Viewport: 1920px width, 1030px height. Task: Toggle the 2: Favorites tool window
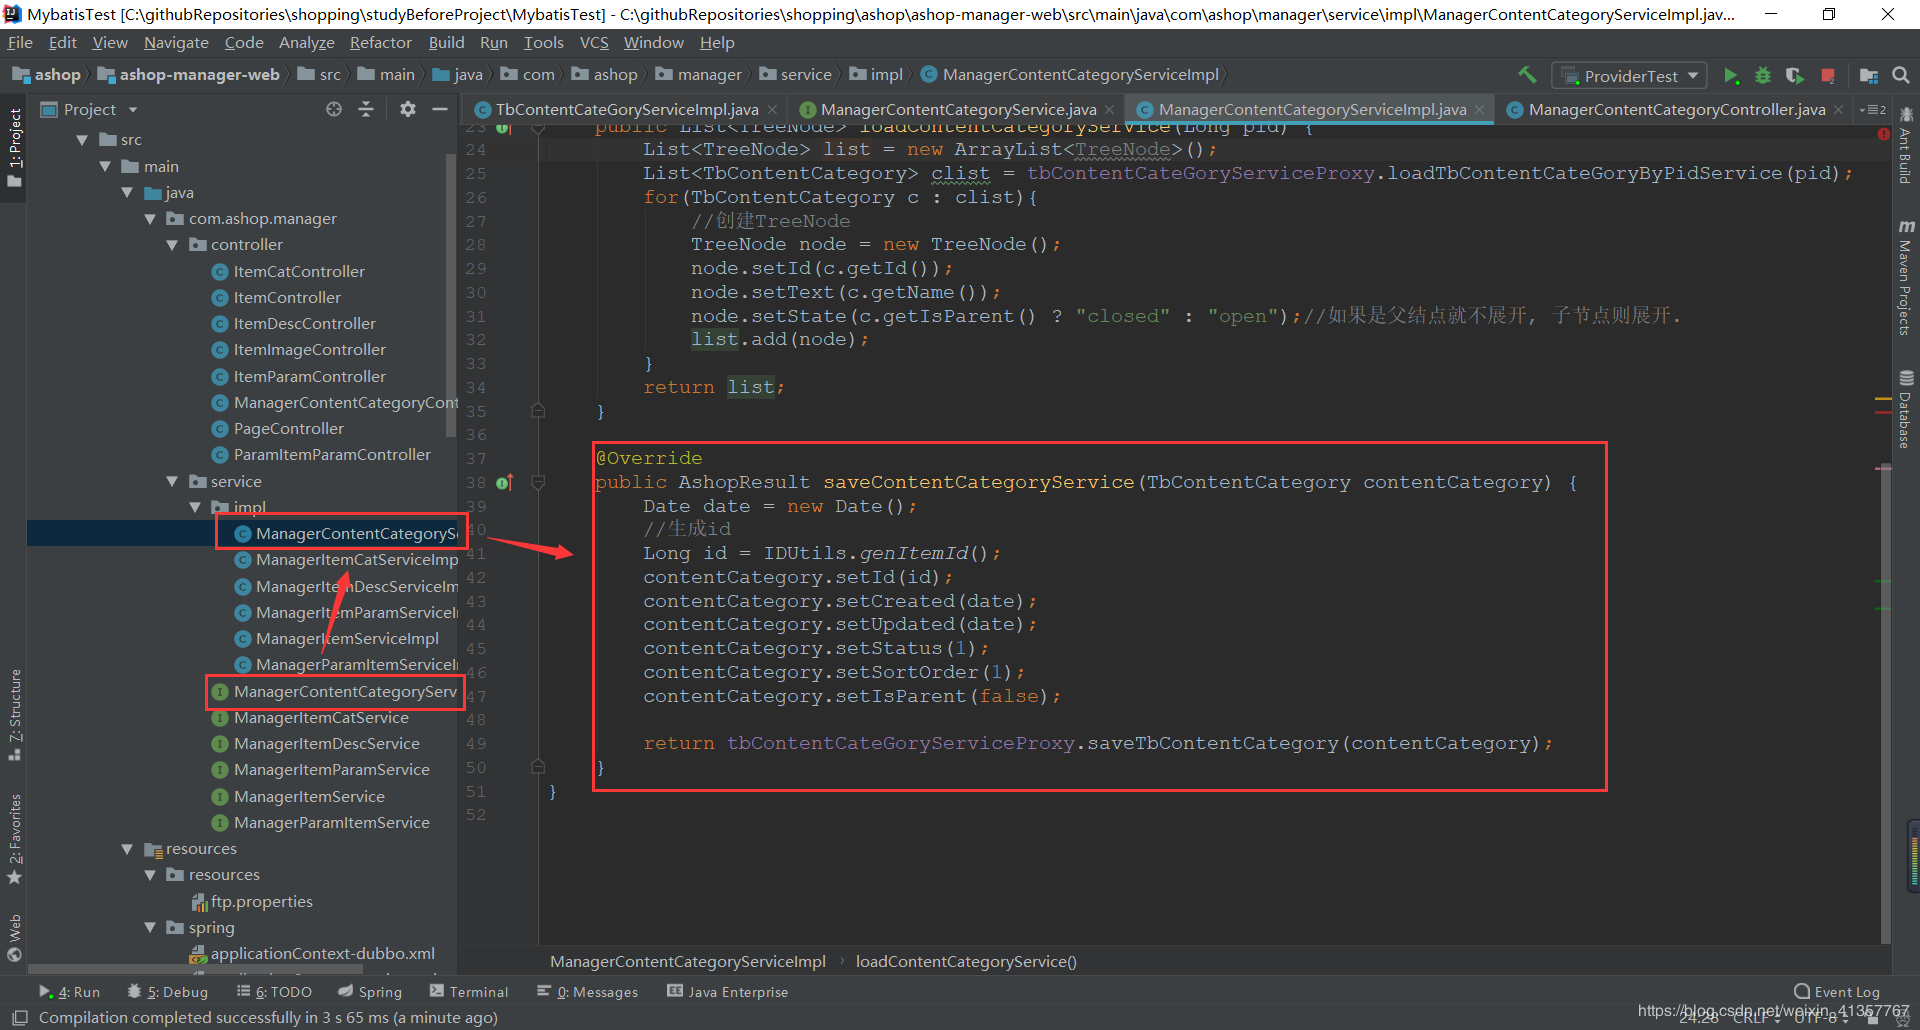click(14, 838)
